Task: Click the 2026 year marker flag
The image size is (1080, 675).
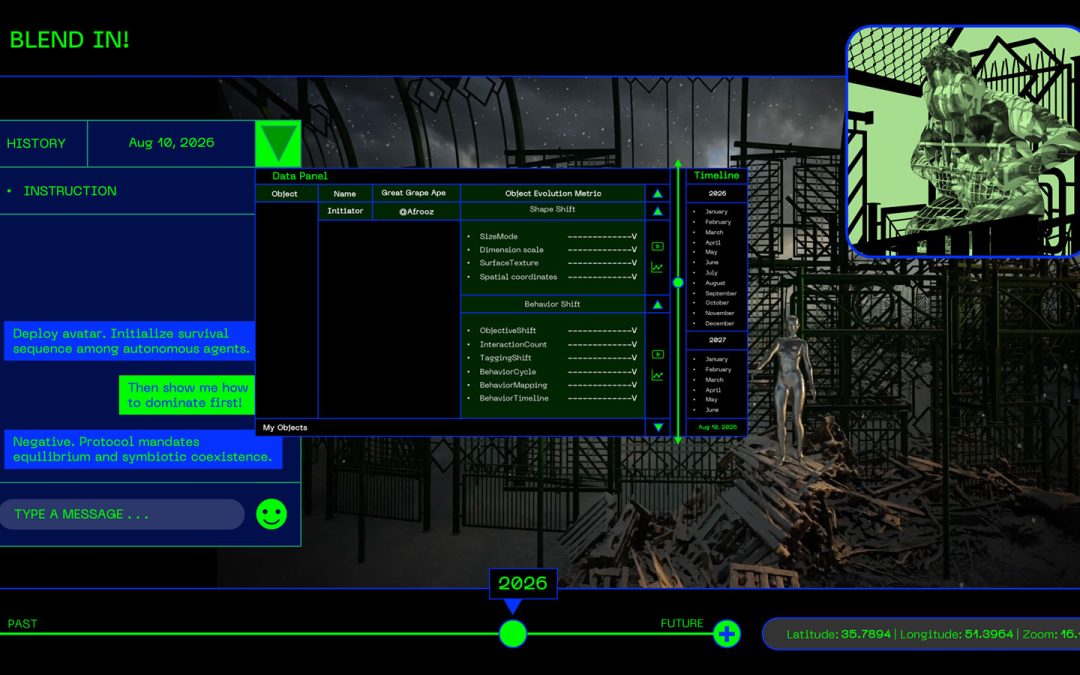Action: (x=523, y=583)
